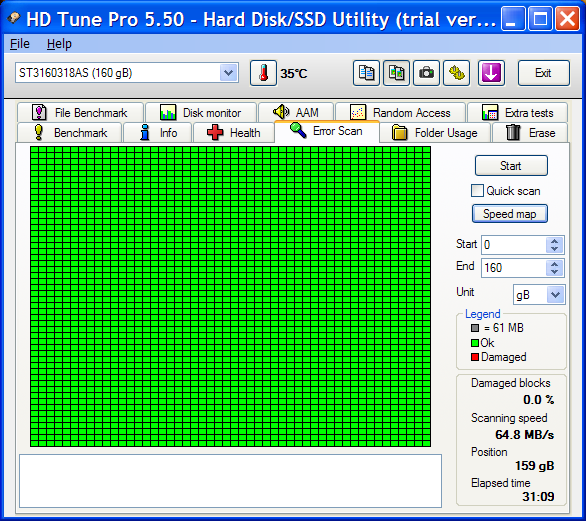Enable the Quick scan checkbox

[x=477, y=191]
